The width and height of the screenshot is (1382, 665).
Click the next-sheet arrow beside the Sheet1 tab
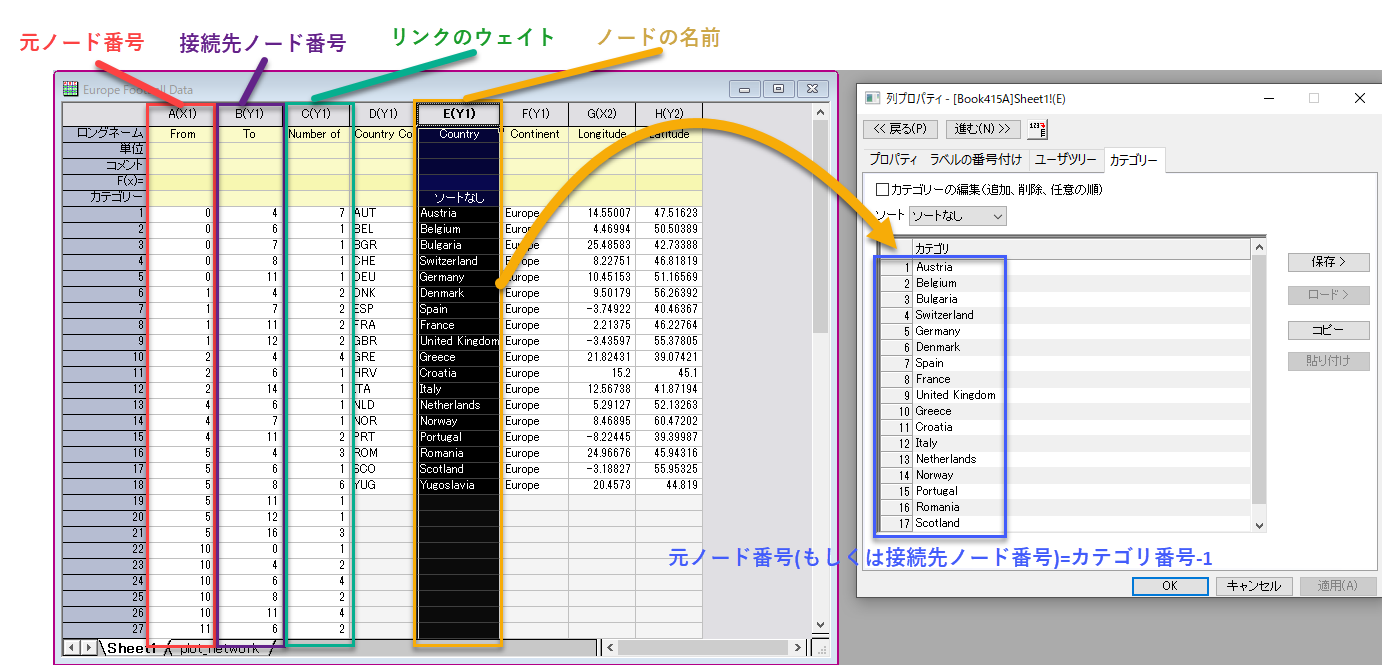(x=88, y=647)
